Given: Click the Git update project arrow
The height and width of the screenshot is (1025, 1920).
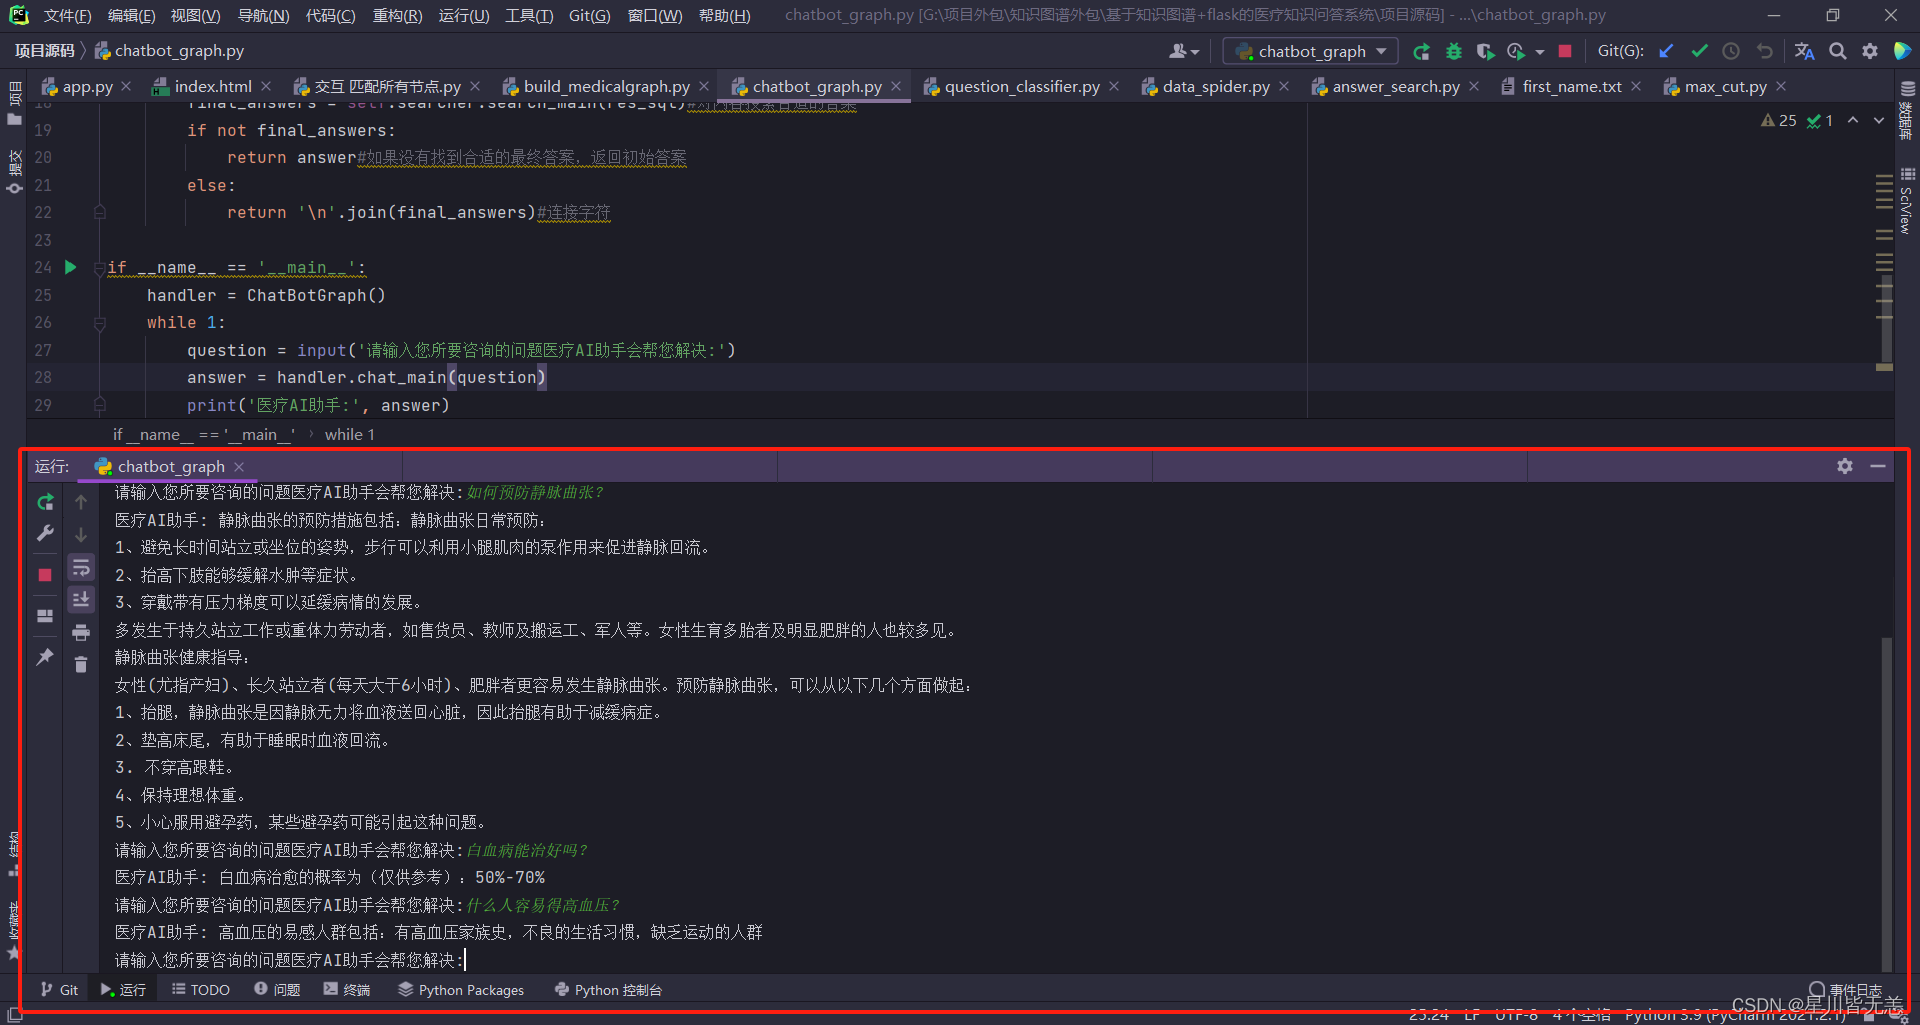Looking at the screenshot, I should click(x=1666, y=51).
